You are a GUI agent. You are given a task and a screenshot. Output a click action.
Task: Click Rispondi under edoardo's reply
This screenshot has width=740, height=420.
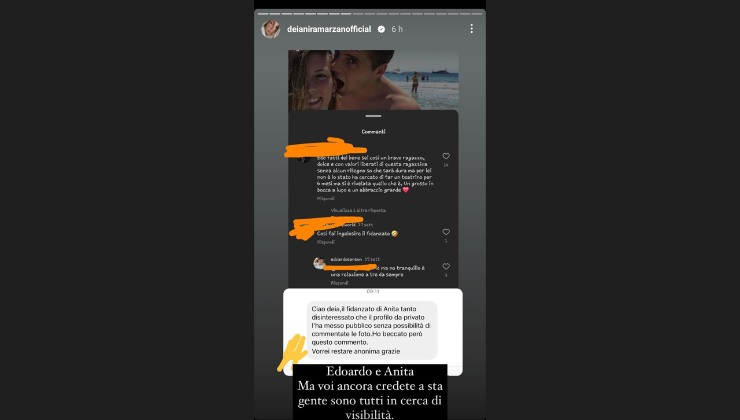[339, 283]
